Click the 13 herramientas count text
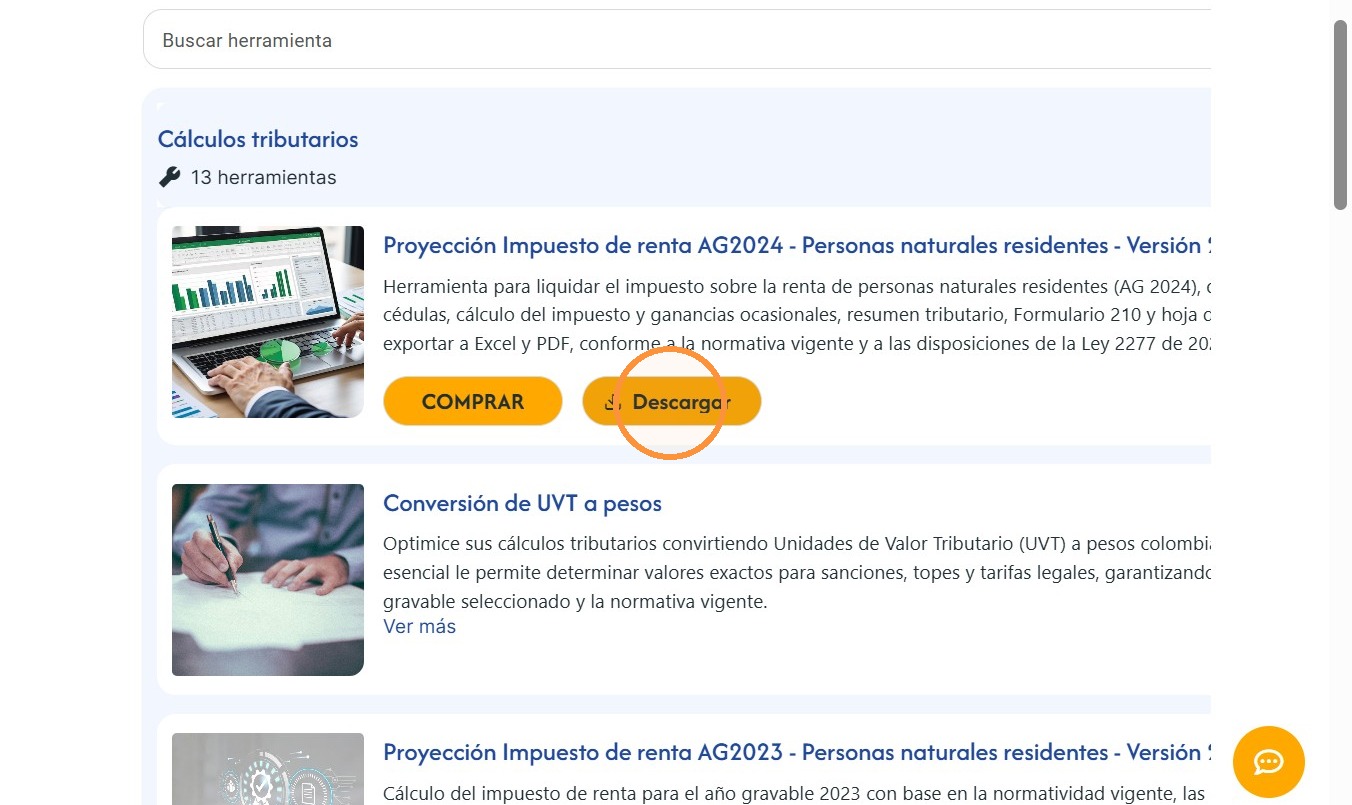The image size is (1352, 805). pos(263,177)
